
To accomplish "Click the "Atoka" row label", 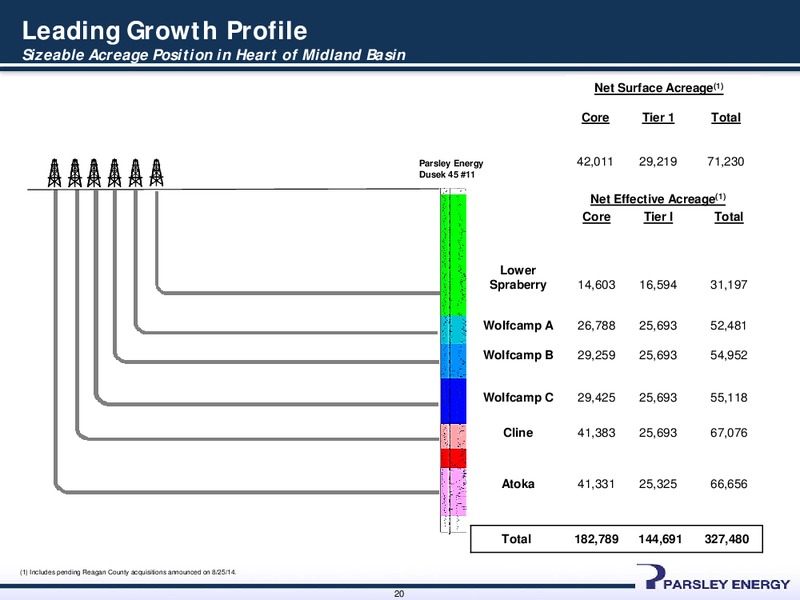I will (x=518, y=484).
